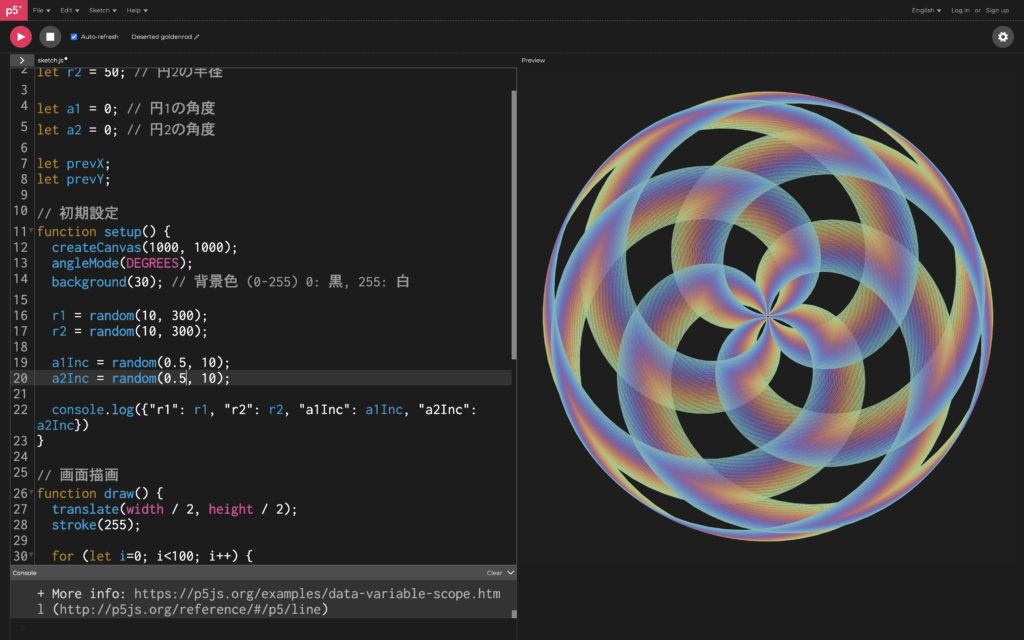
Task: Click the // 画面描画 comment on line 25
Action: [78, 475]
